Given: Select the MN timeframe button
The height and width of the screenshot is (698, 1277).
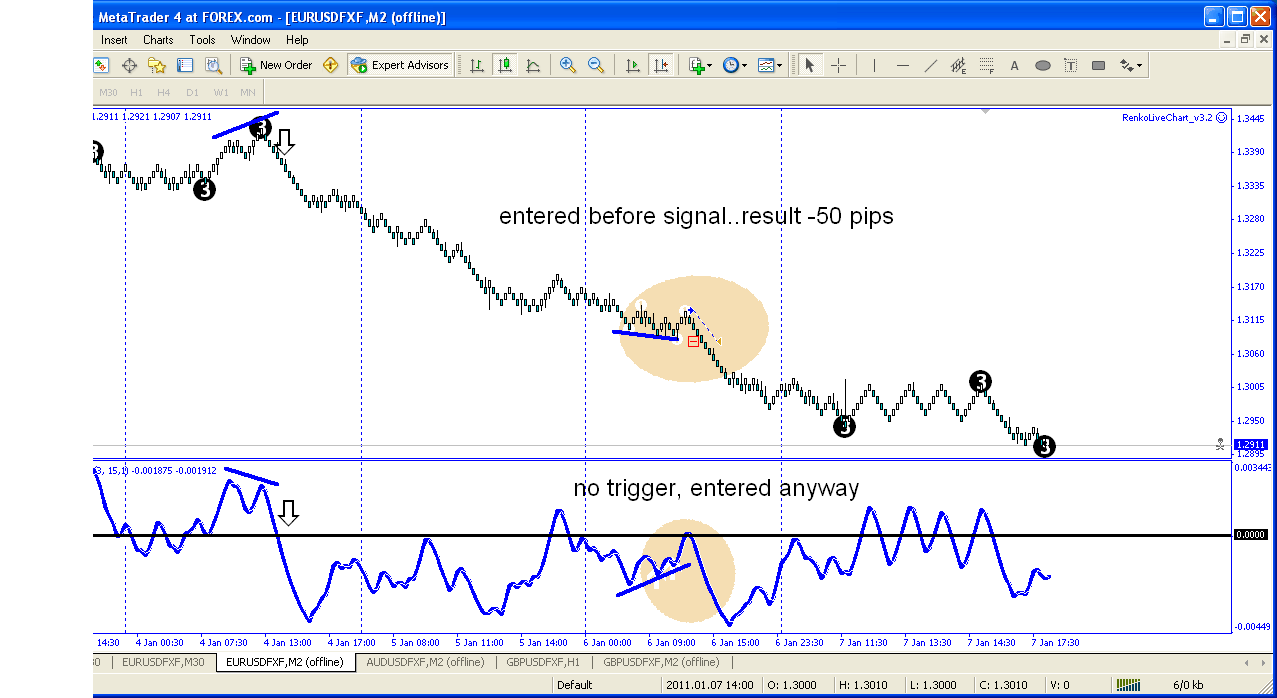Looking at the screenshot, I should 248,93.
